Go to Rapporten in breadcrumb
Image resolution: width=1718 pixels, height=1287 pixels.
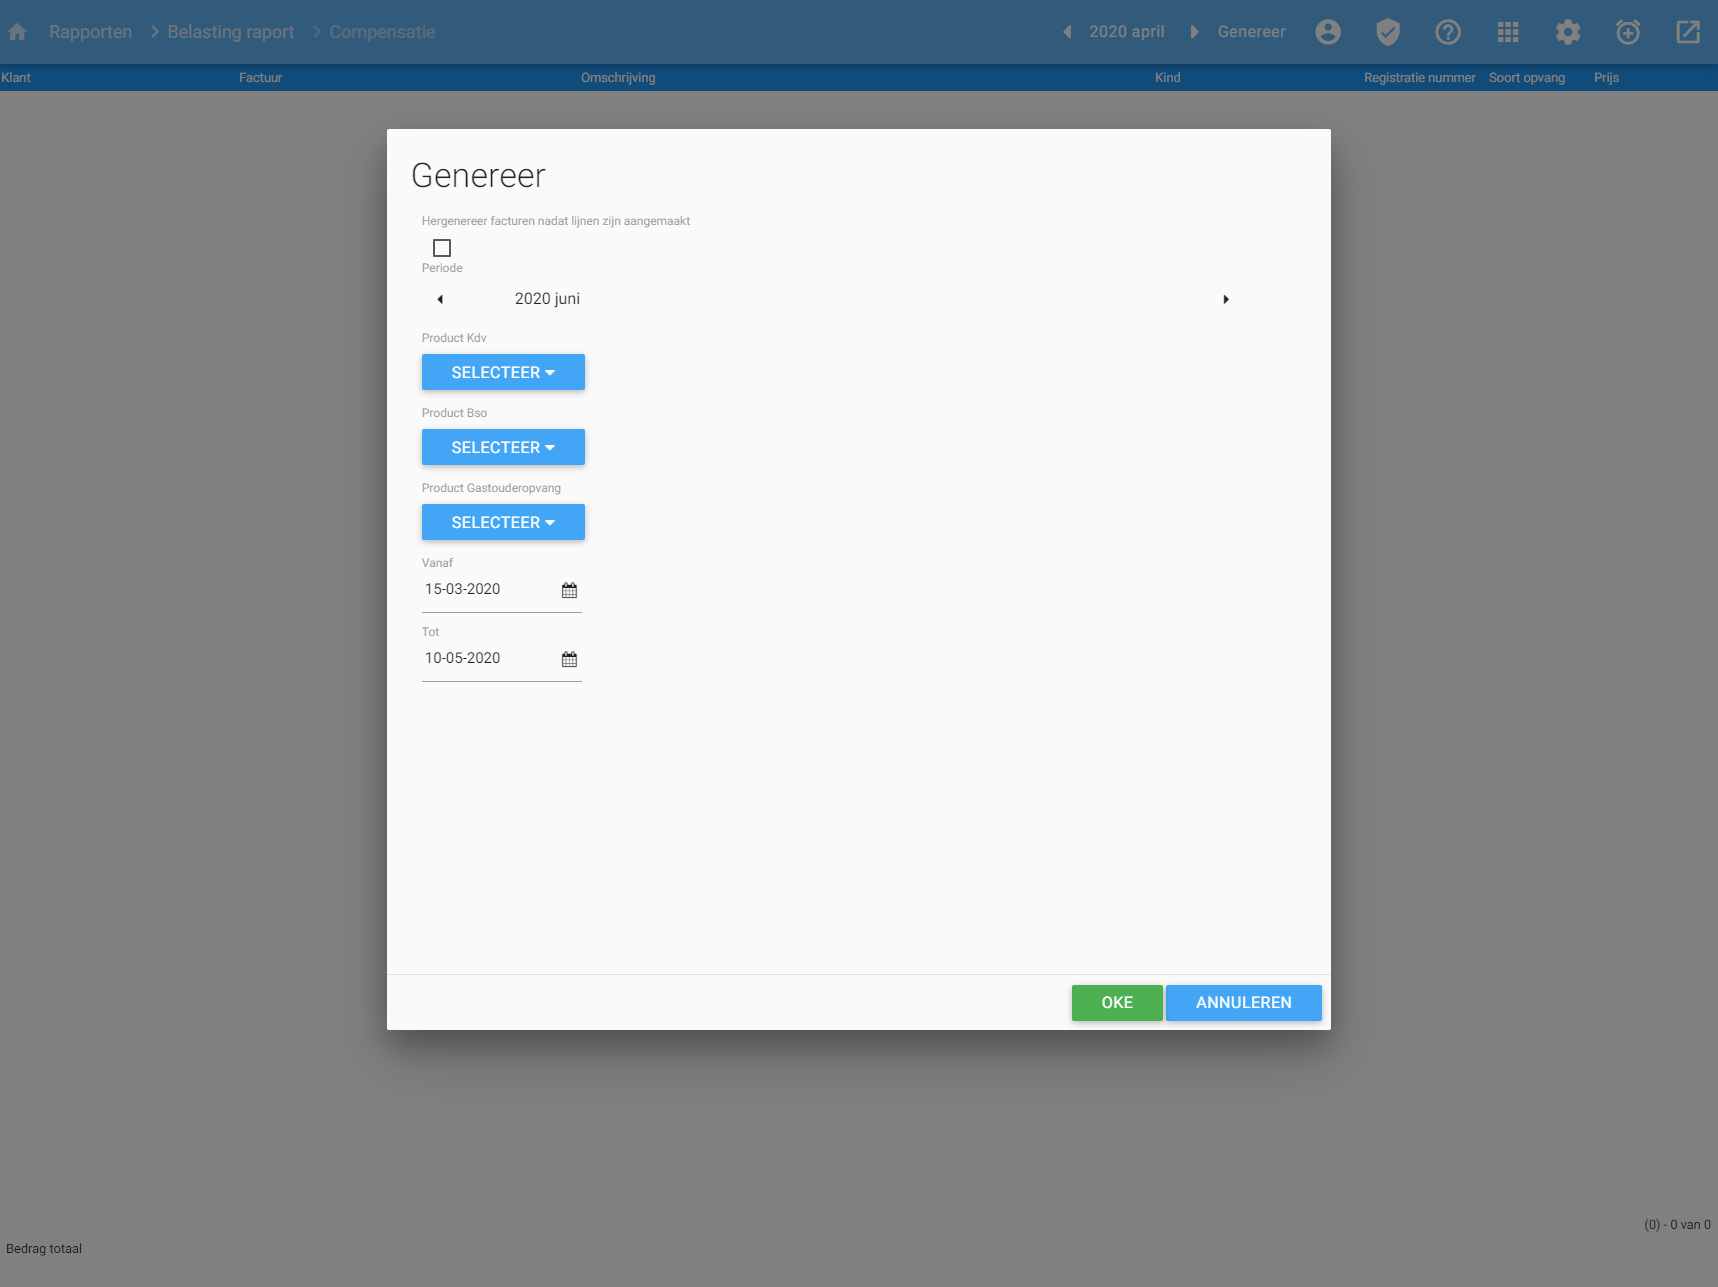coord(90,32)
